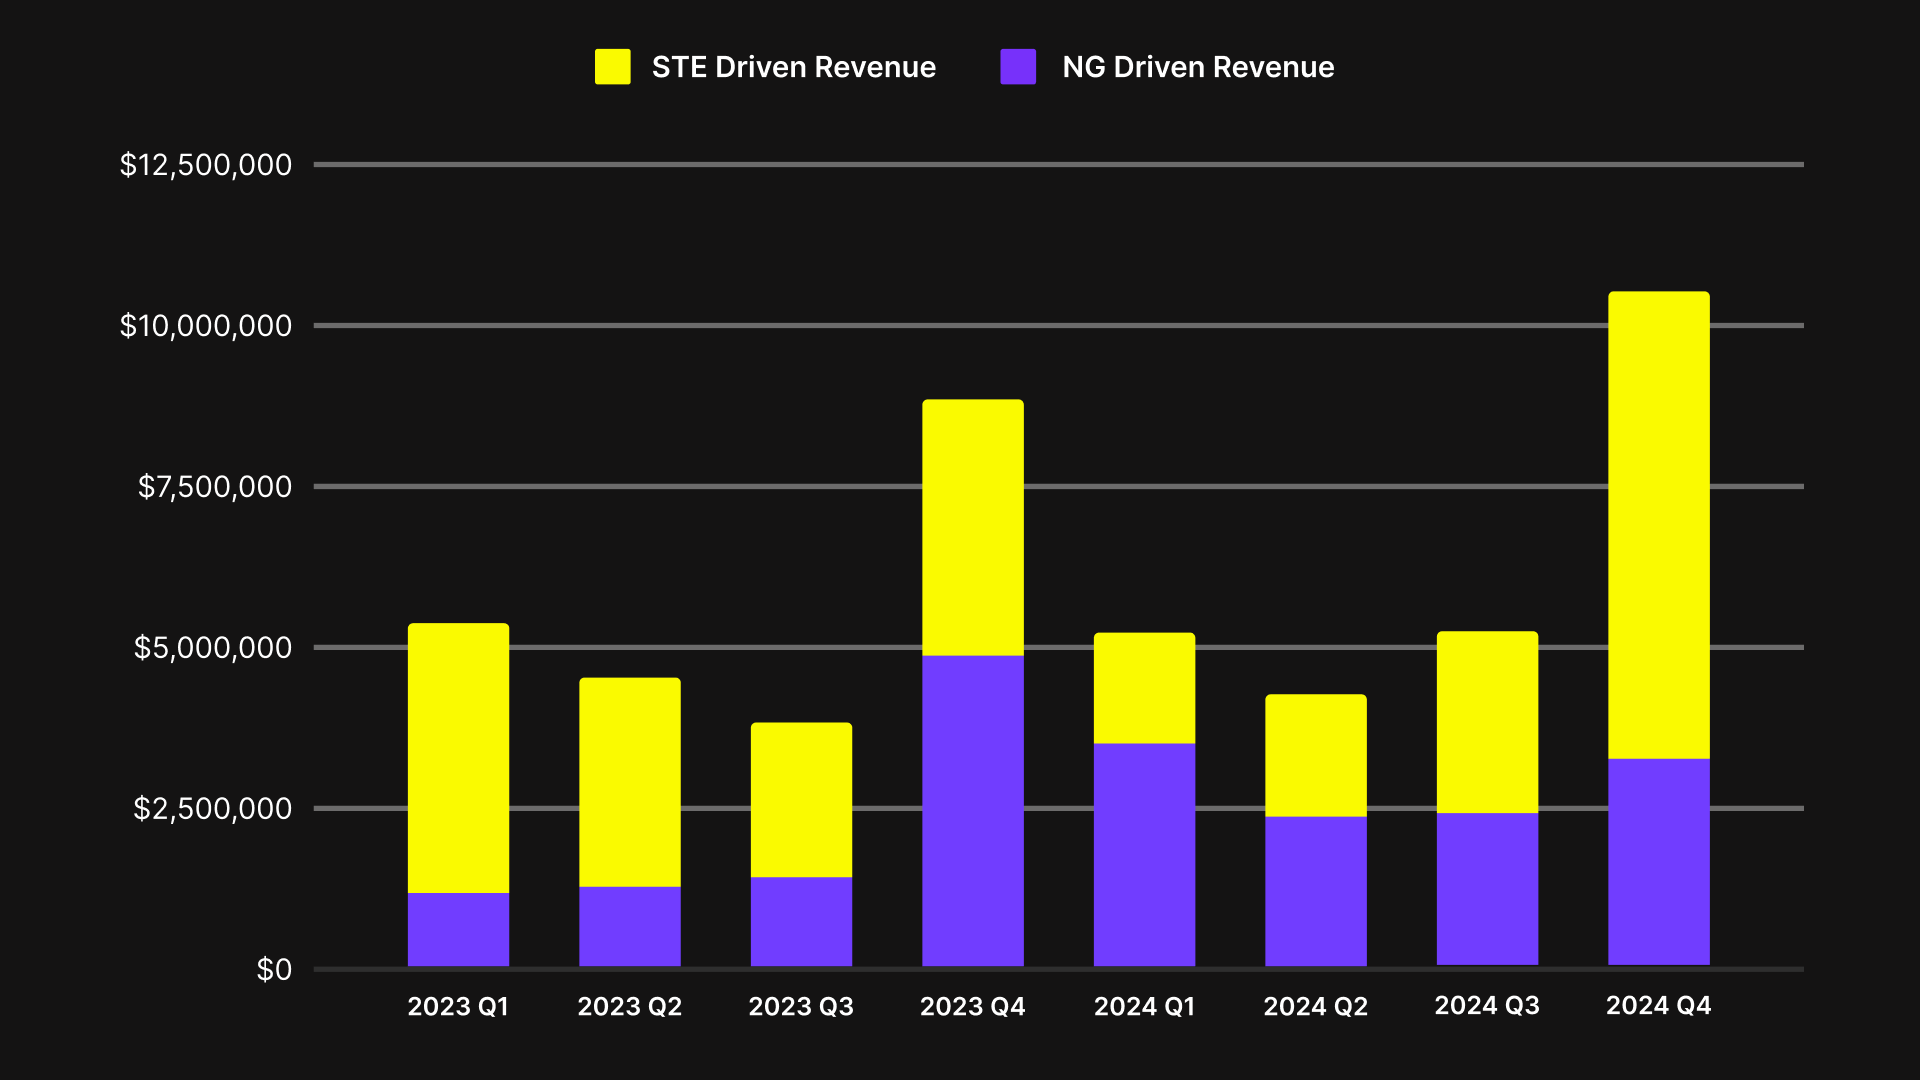
Task: Toggle the NG Driven Revenue legend label
Action: click(1197, 67)
